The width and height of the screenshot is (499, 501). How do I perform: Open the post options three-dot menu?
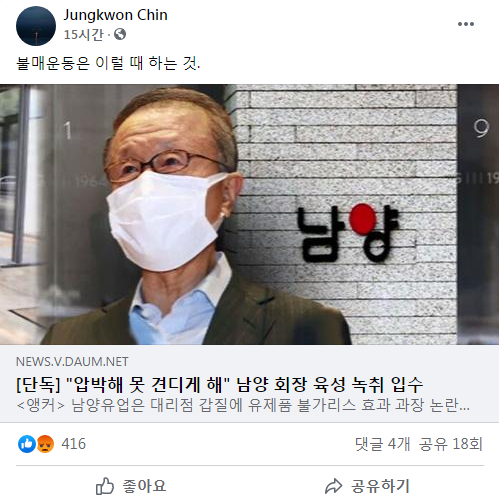466,24
